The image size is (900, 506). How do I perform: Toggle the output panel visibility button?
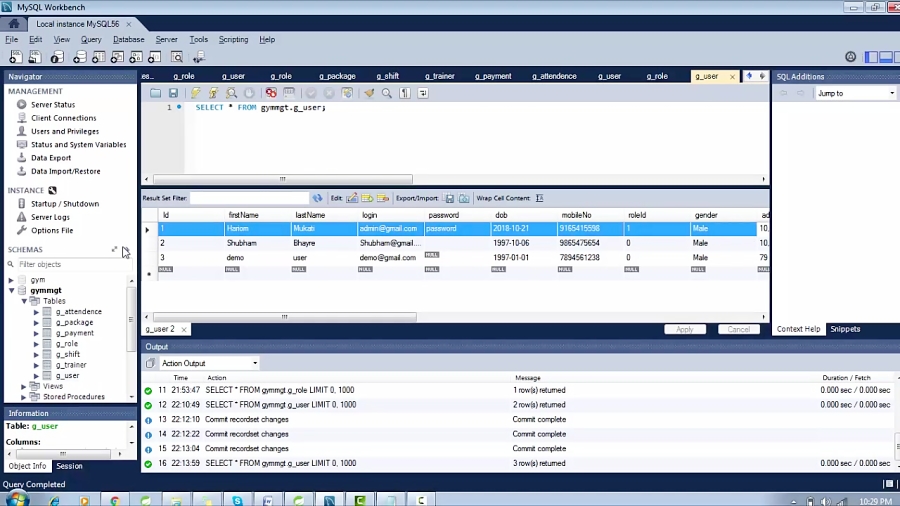pos(886,57)
